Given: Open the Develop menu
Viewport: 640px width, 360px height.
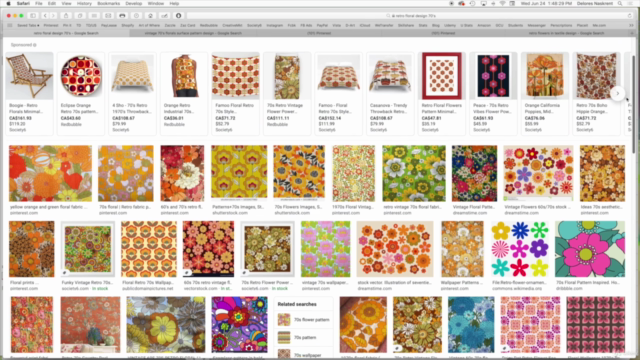Looking at the screenshot, I should [x=133, y=3].
